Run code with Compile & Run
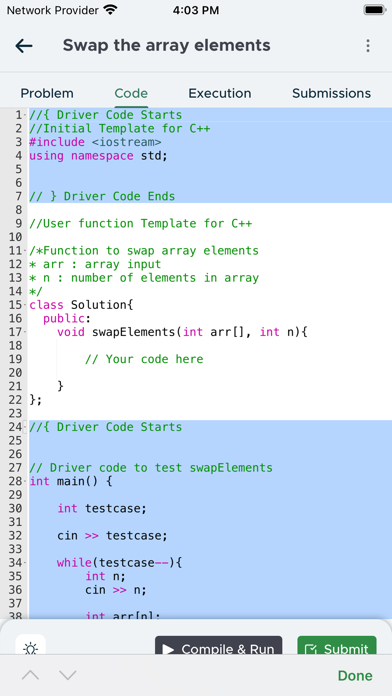 pos(218,649)
